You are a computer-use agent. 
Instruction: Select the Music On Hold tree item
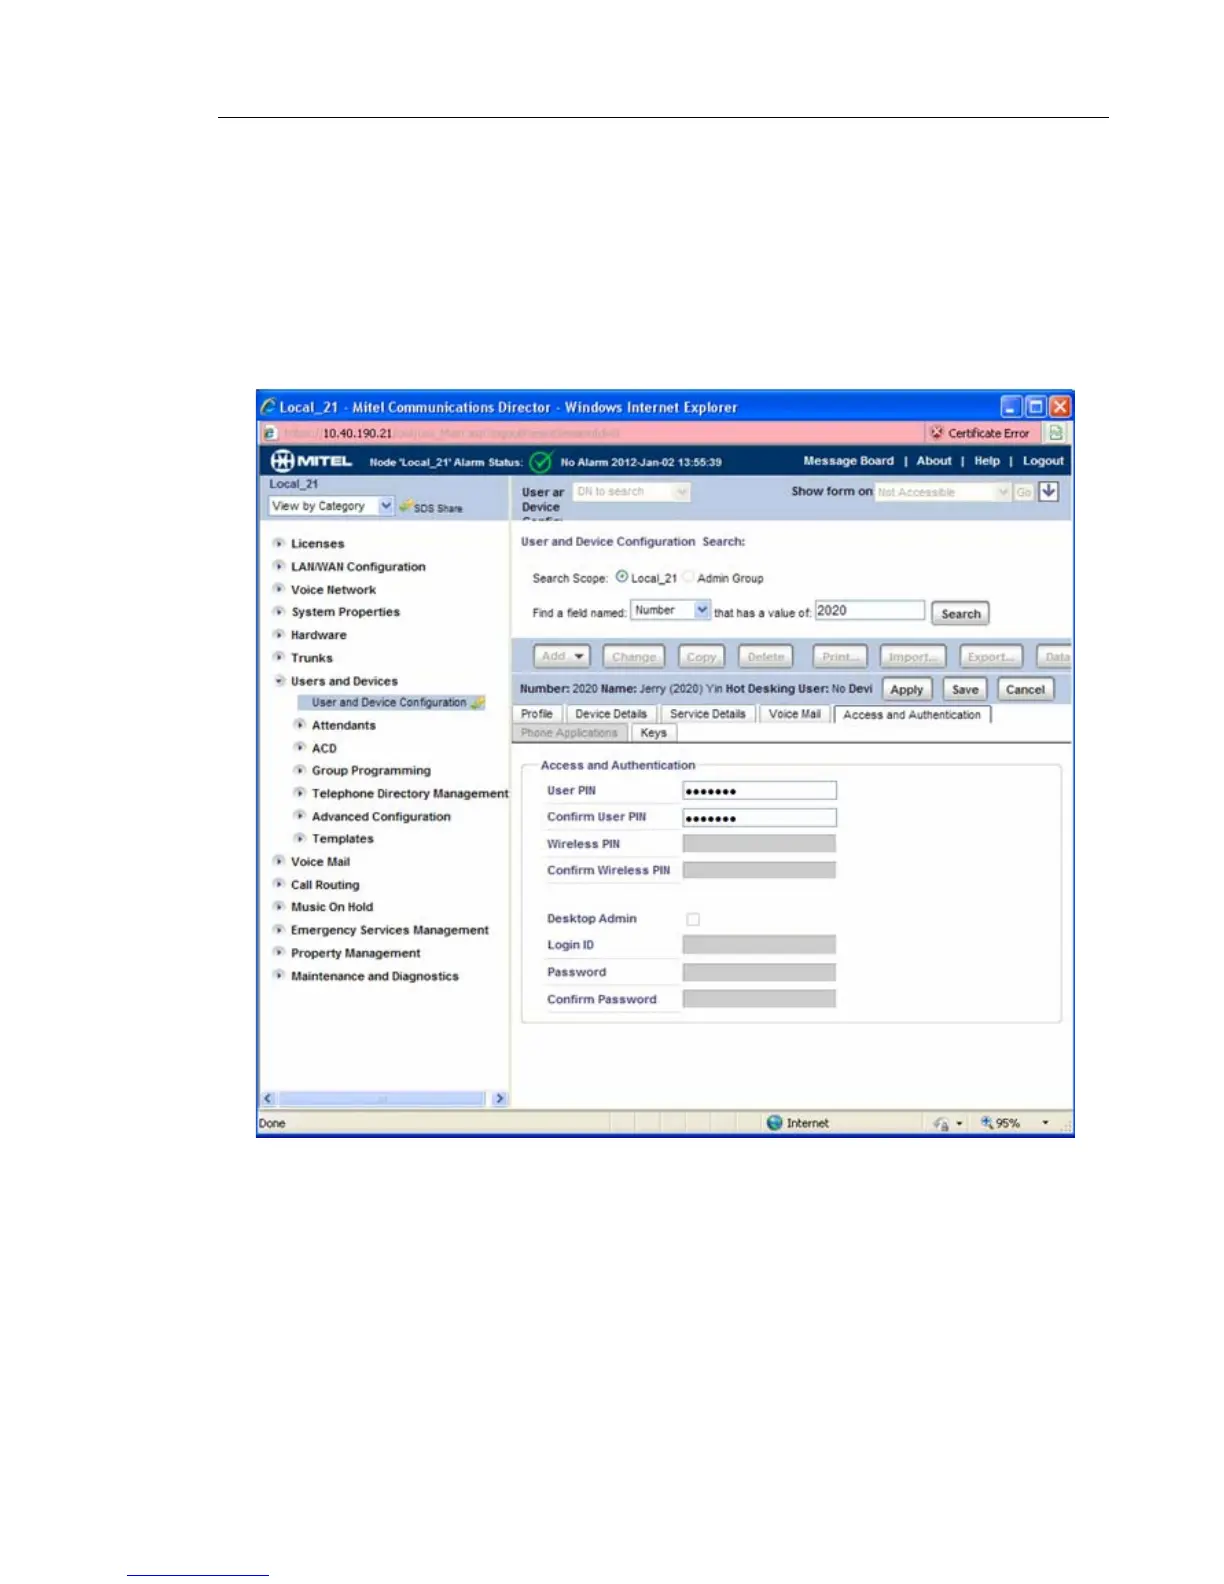(332, 907)
